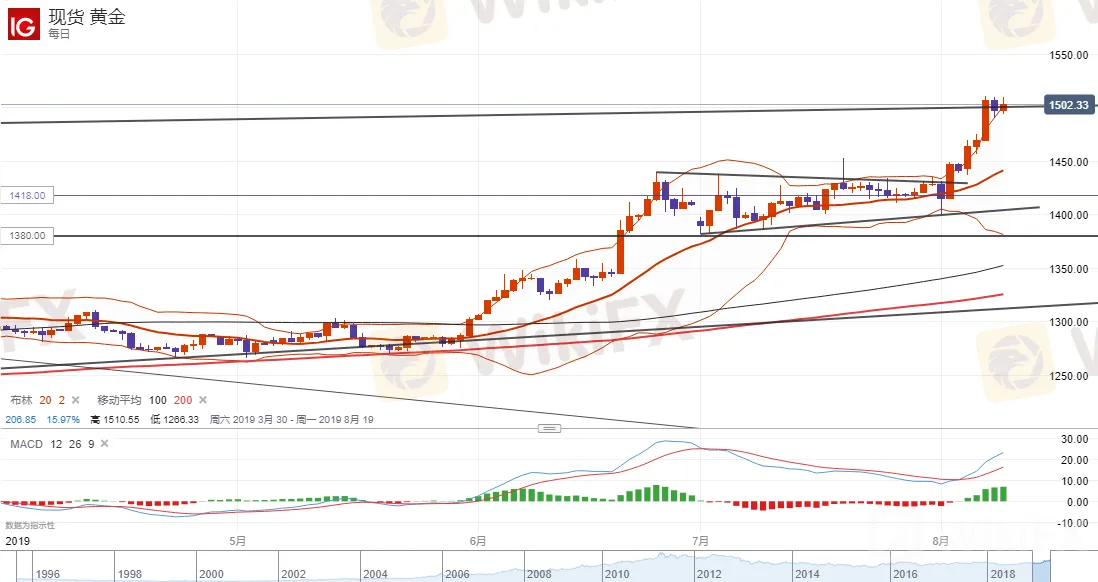Jump to 2018 in the overview timeline
1098x582 pixels.
1003,574
